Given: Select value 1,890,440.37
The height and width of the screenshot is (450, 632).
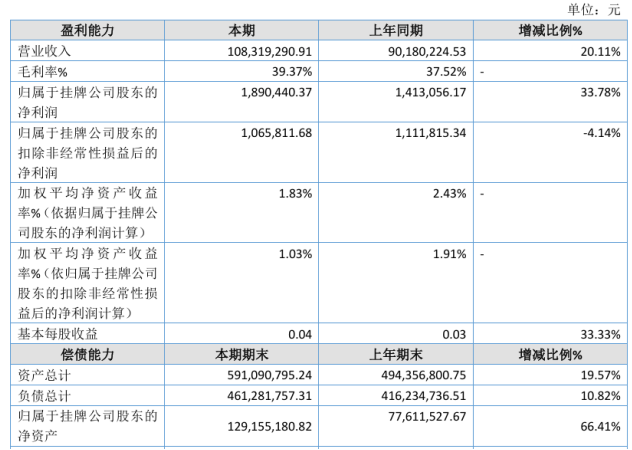Looking at the screenshot, I should 276,92.
